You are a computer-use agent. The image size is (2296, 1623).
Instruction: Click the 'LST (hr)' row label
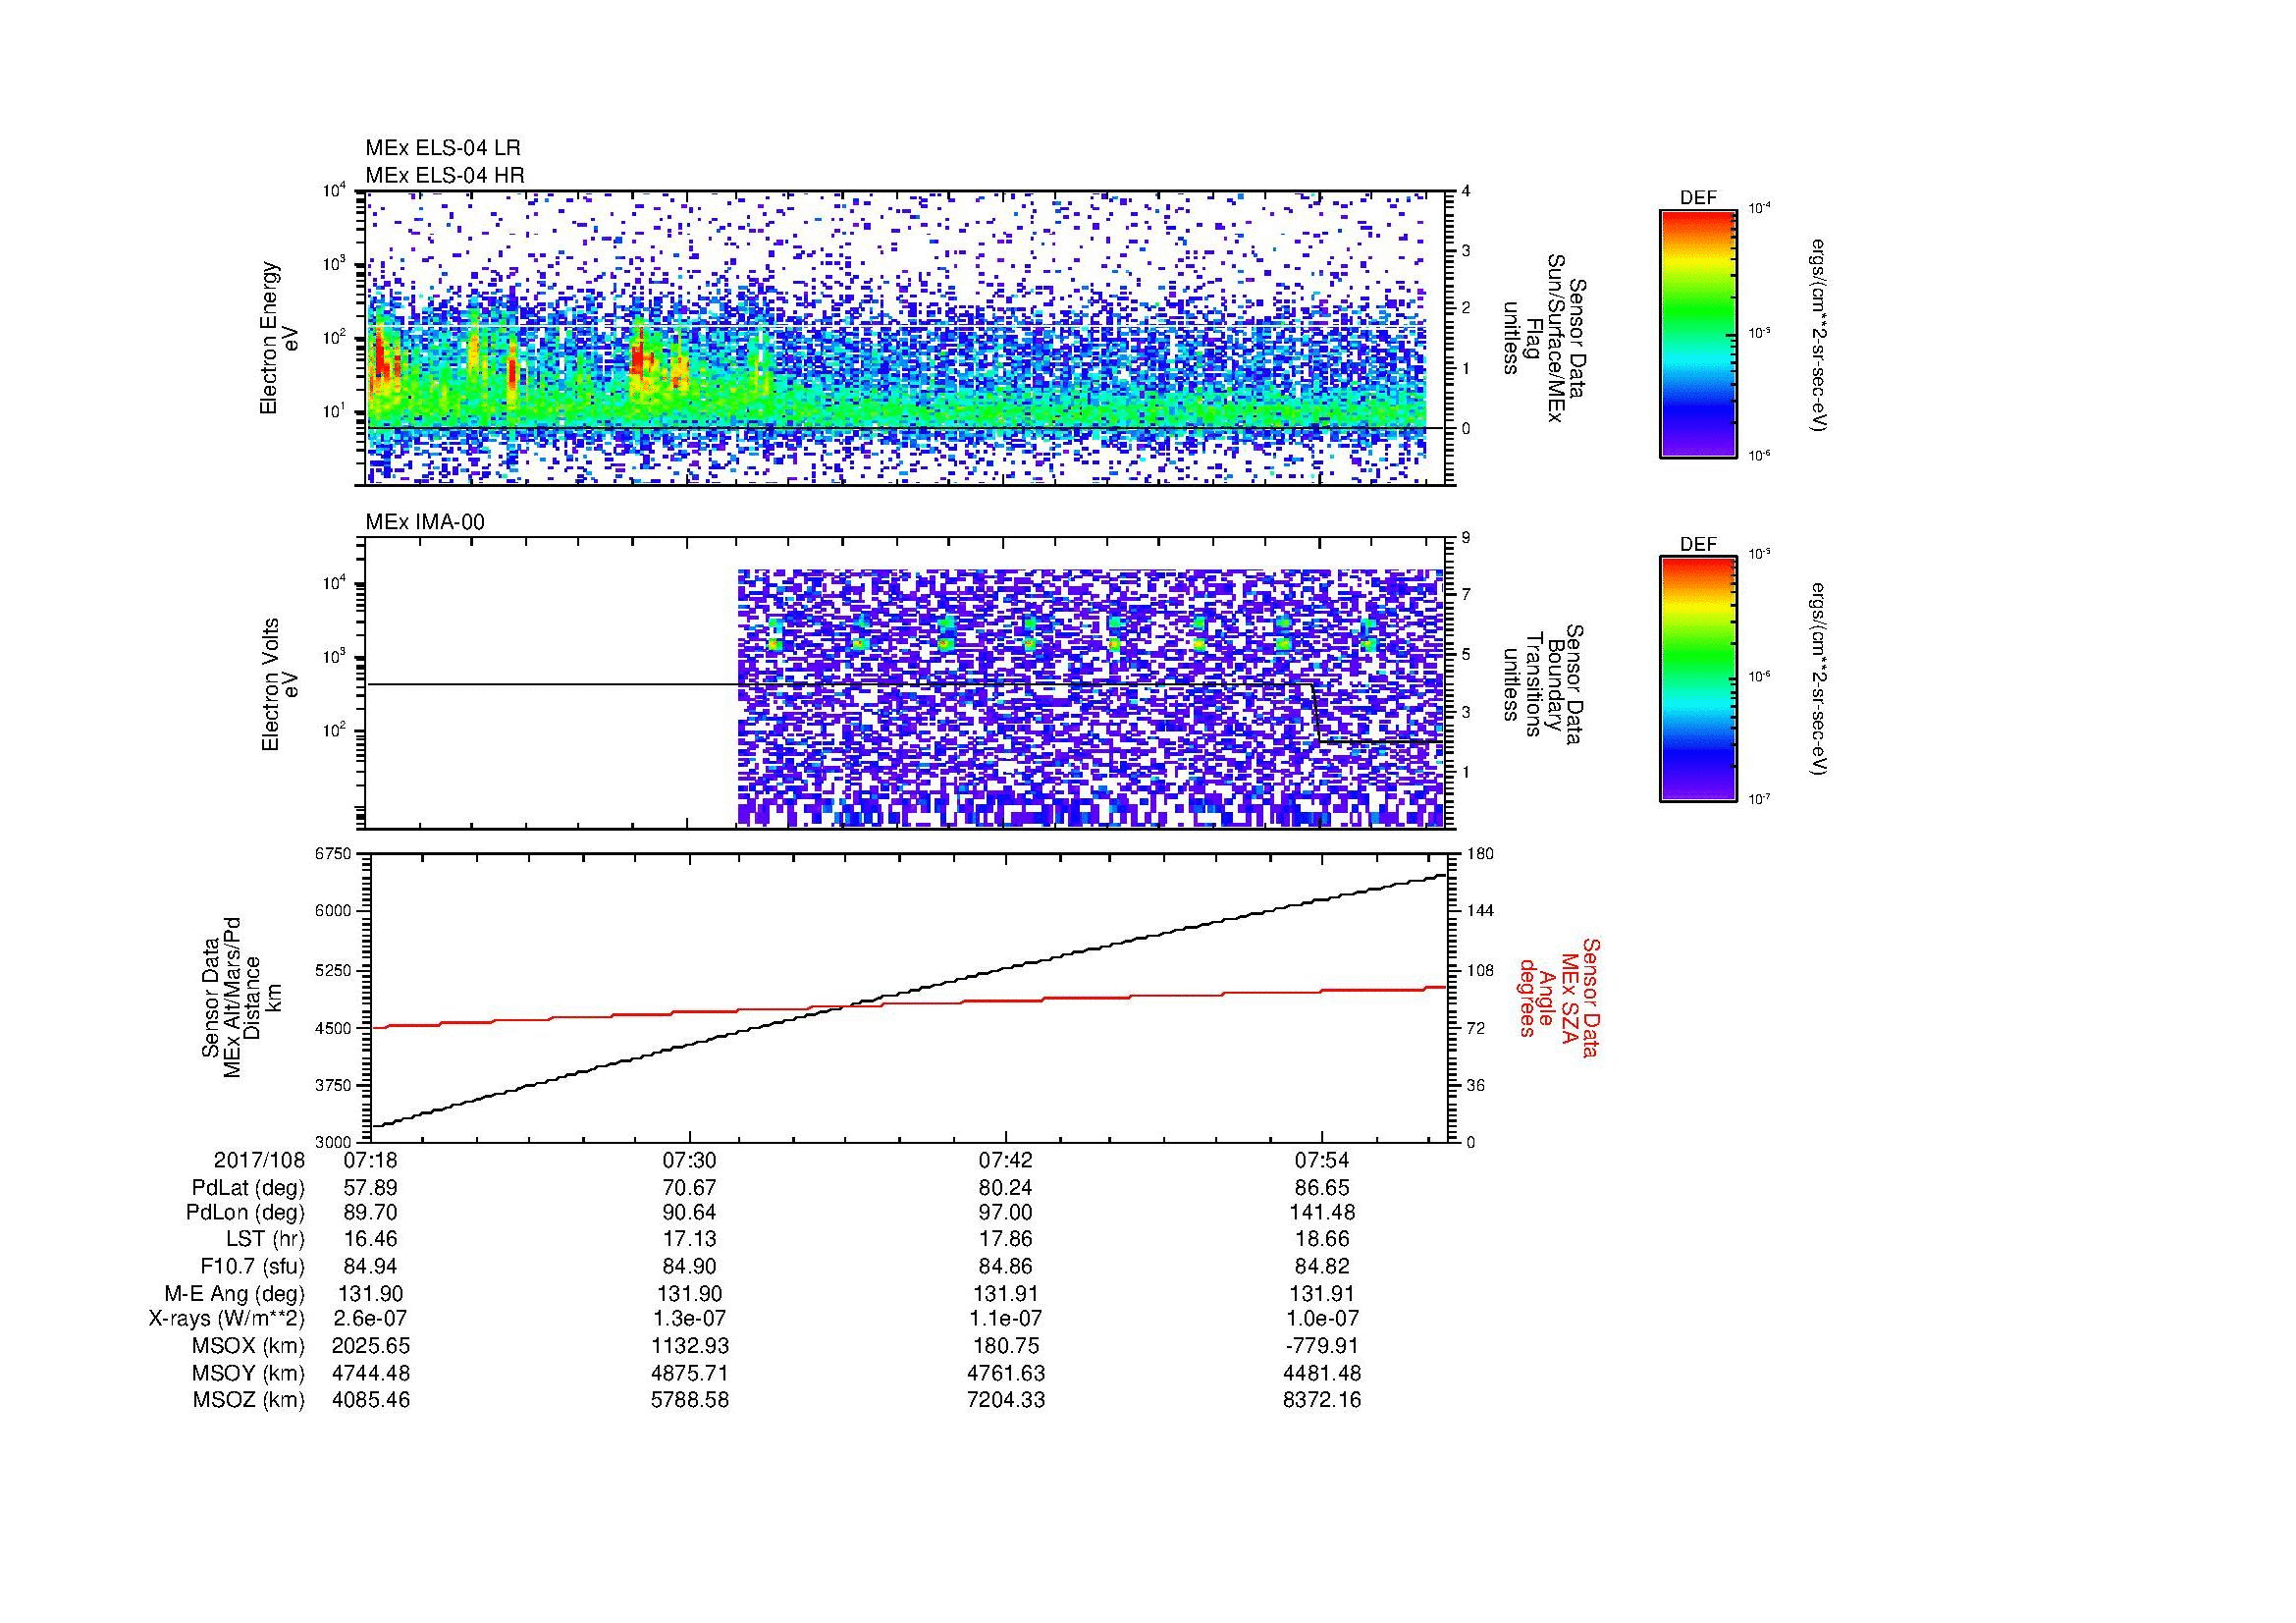tap(265, 1239)
